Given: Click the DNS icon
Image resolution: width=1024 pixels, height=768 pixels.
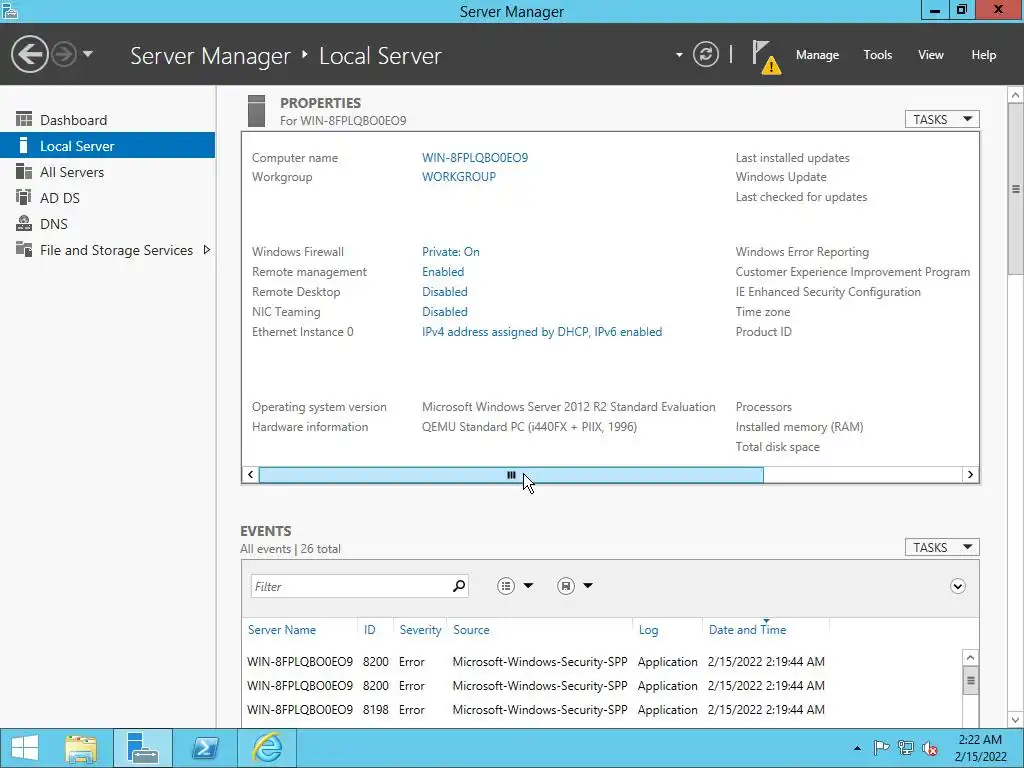Looking at the screenshot, I should (24, 223).
